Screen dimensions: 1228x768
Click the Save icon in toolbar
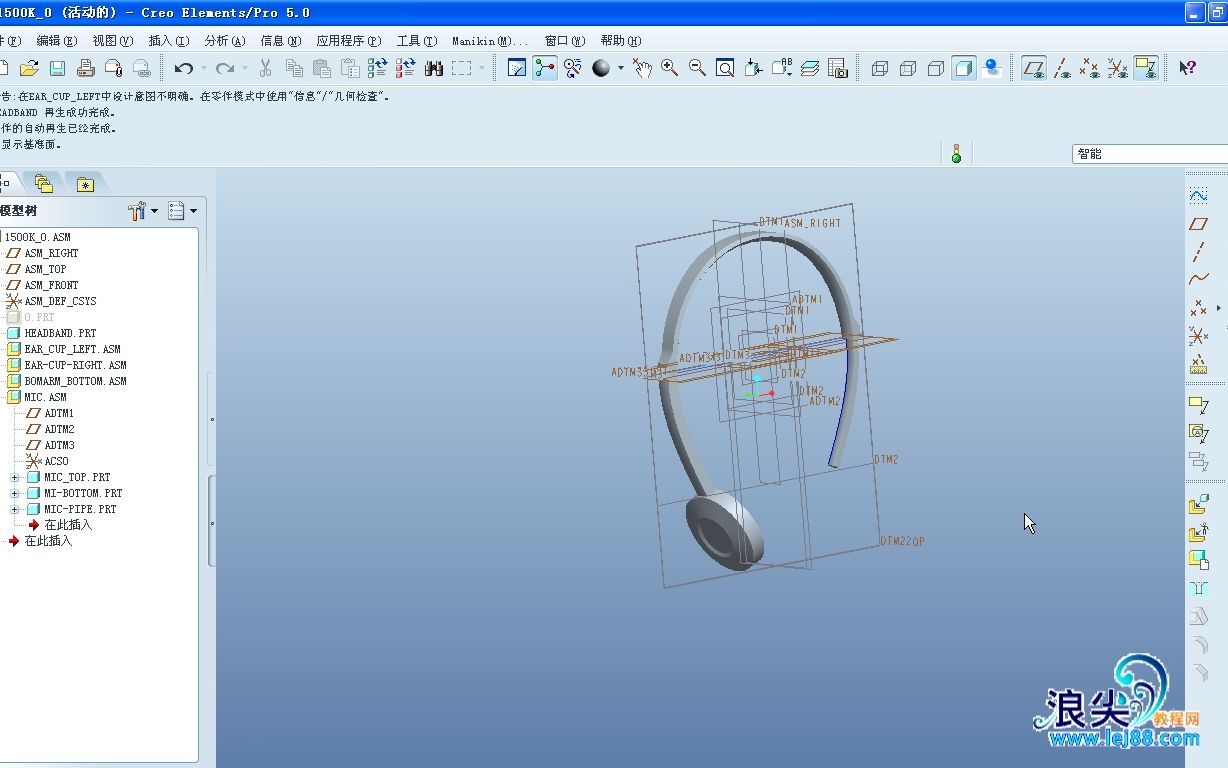pos(57,68)
